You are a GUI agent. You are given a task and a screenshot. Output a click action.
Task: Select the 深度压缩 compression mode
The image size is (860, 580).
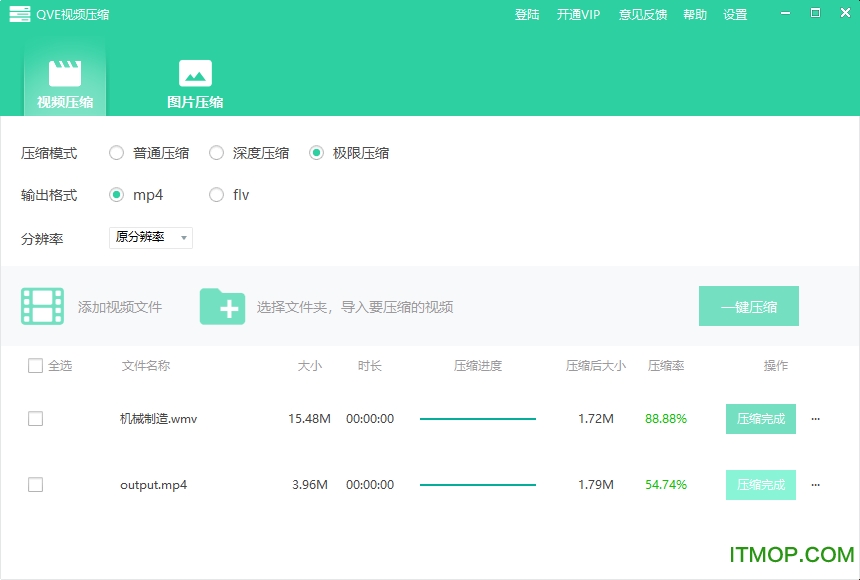(x=216, y=153)
